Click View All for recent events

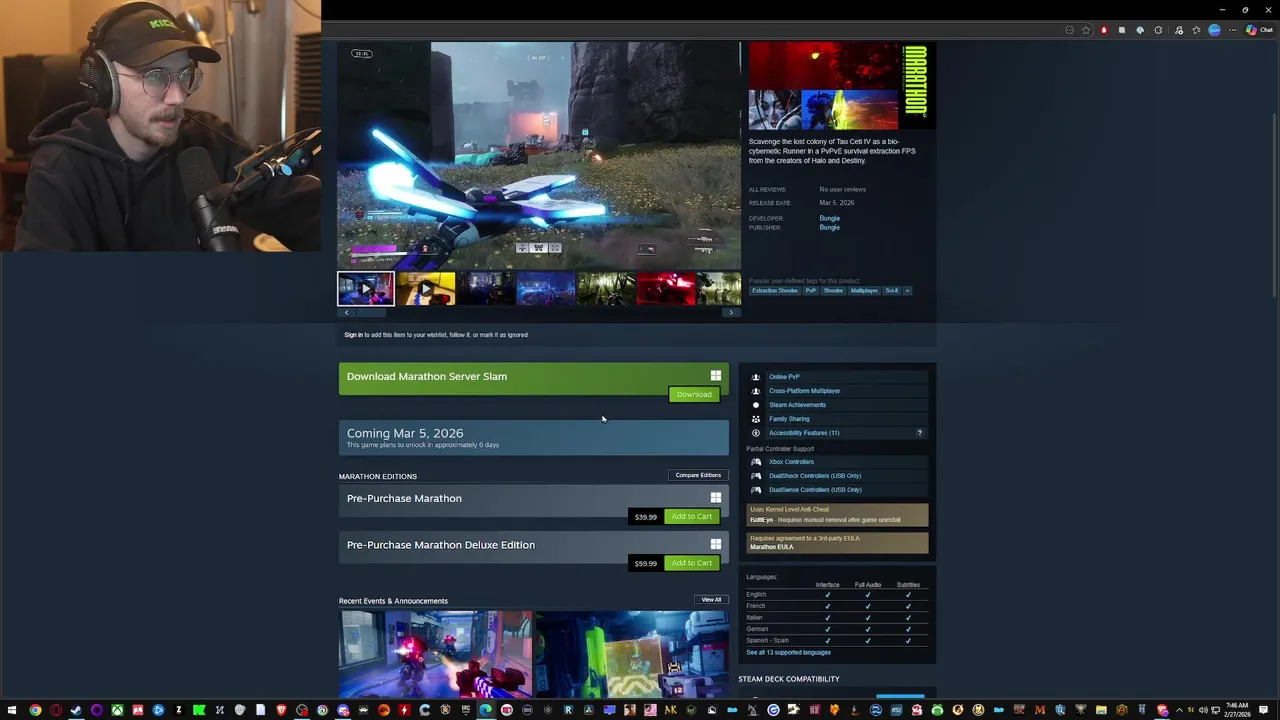point(711,600)
